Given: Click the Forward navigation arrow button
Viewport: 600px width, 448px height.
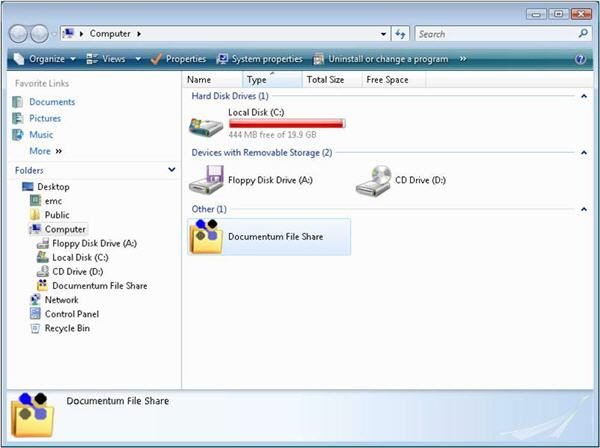Looking at the screenshot, I should (x=39, y=34).
